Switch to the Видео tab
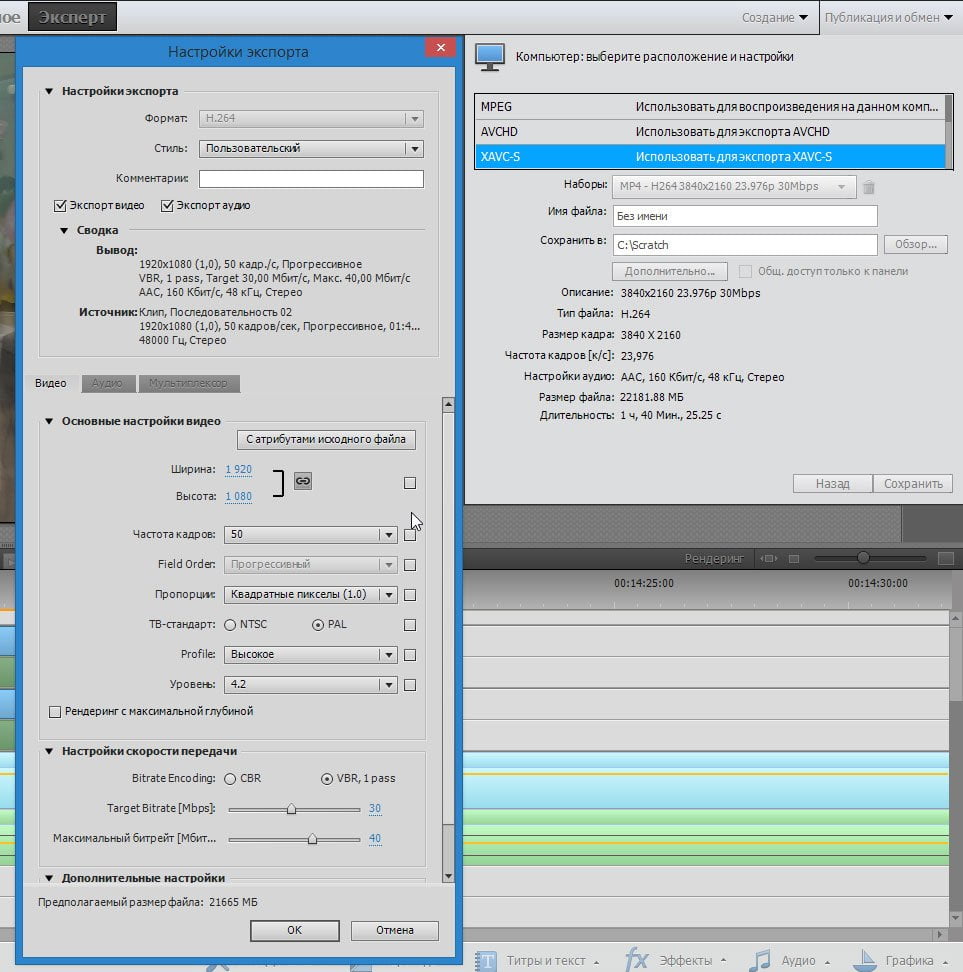Image resolution: width=963 pixels, height=972 pixels. (x=51, y=384)
